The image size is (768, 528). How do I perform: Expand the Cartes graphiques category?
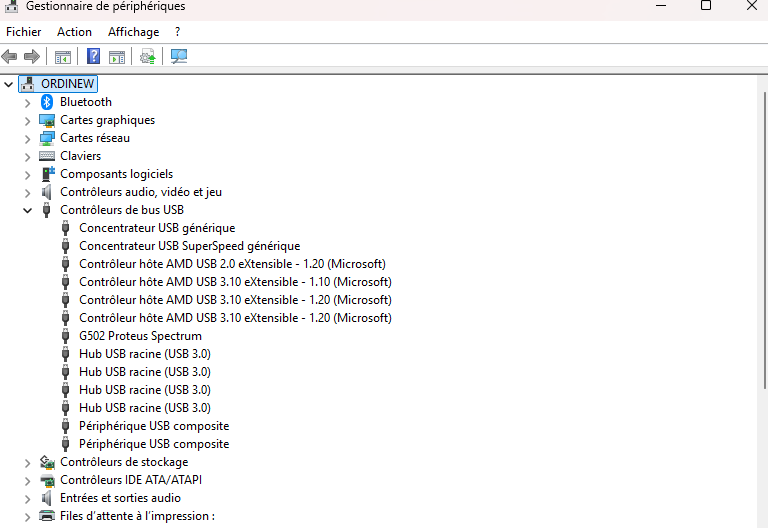27,121
